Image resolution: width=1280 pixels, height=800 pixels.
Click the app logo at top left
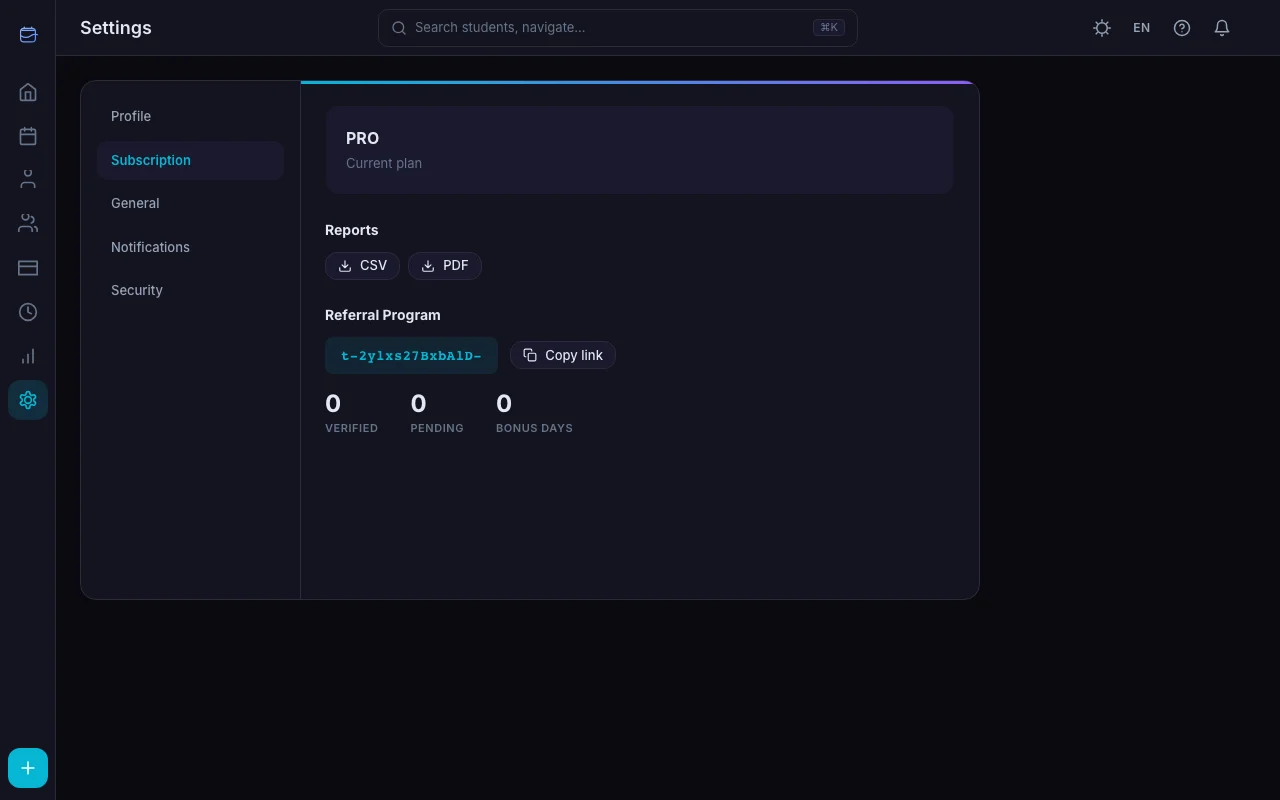(28, 35)
